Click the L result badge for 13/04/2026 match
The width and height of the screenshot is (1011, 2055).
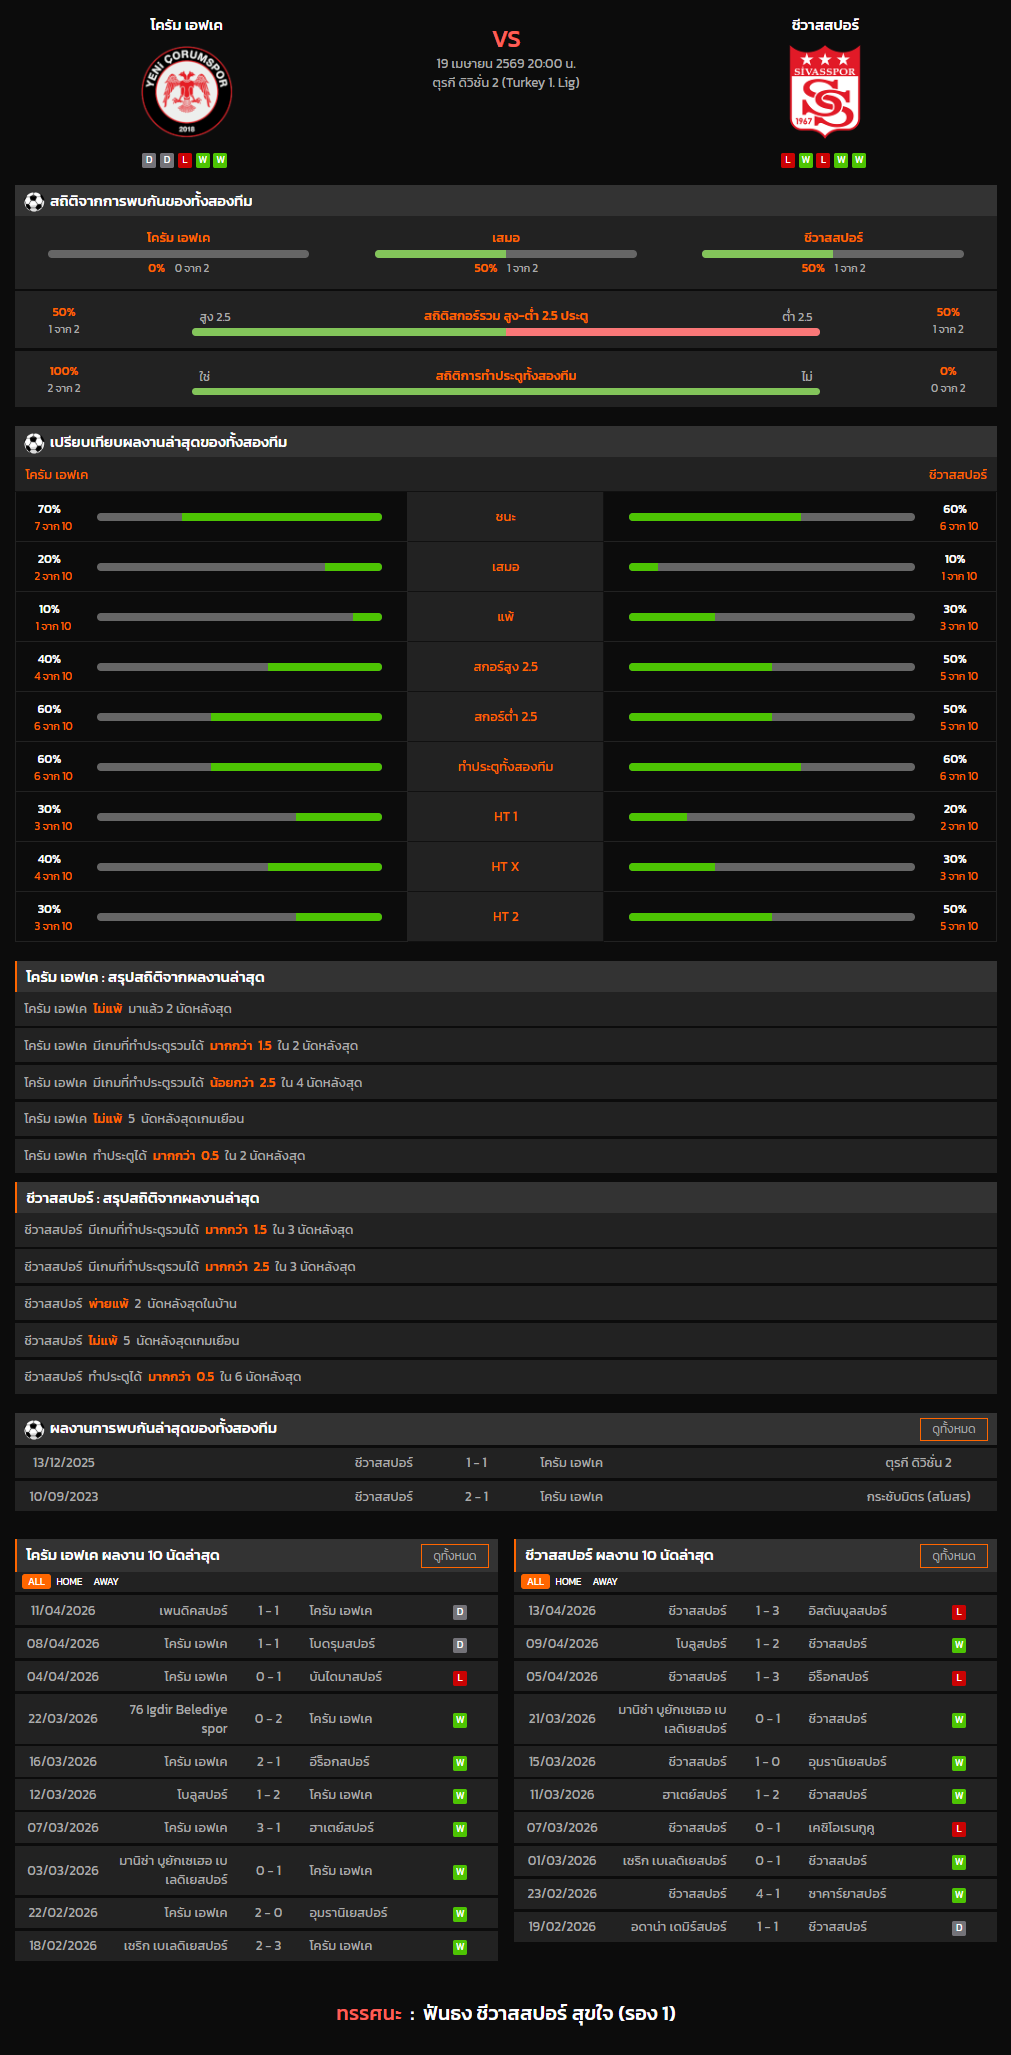pyautogui.click(x=958, y=1612)
